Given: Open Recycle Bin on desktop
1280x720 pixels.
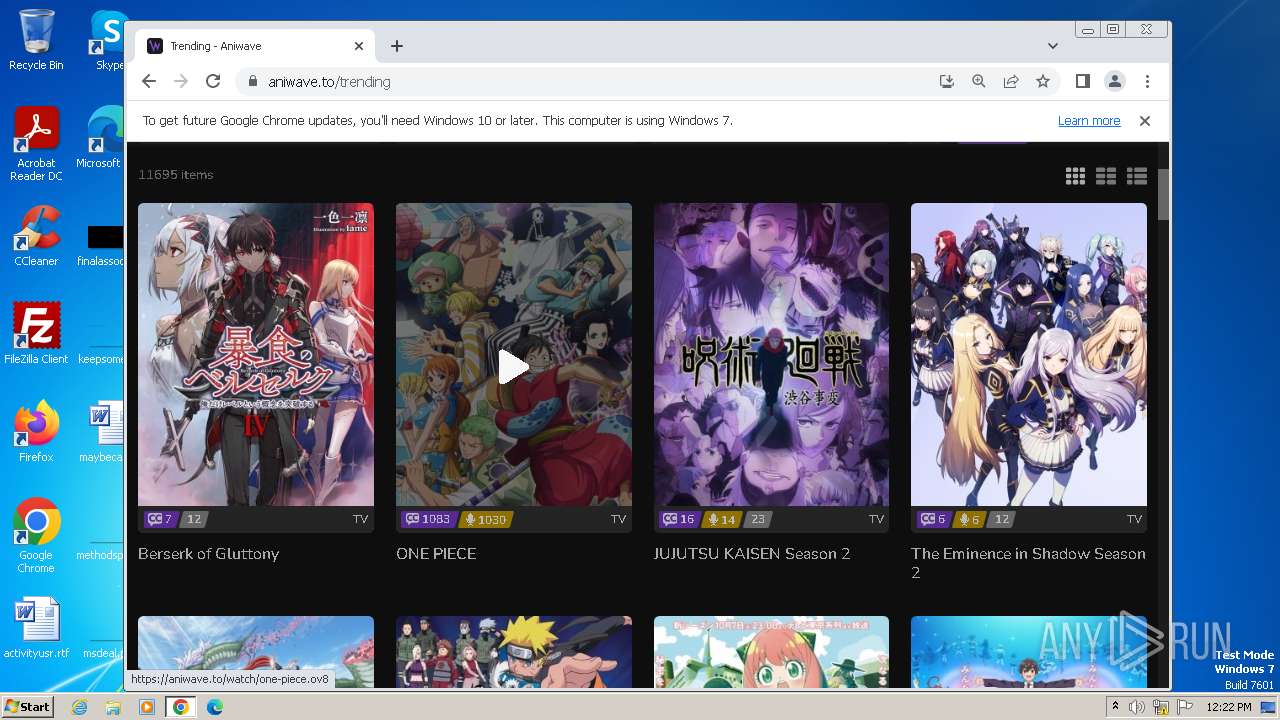Looking at the screenshot, I should click(x=36, y=40).
